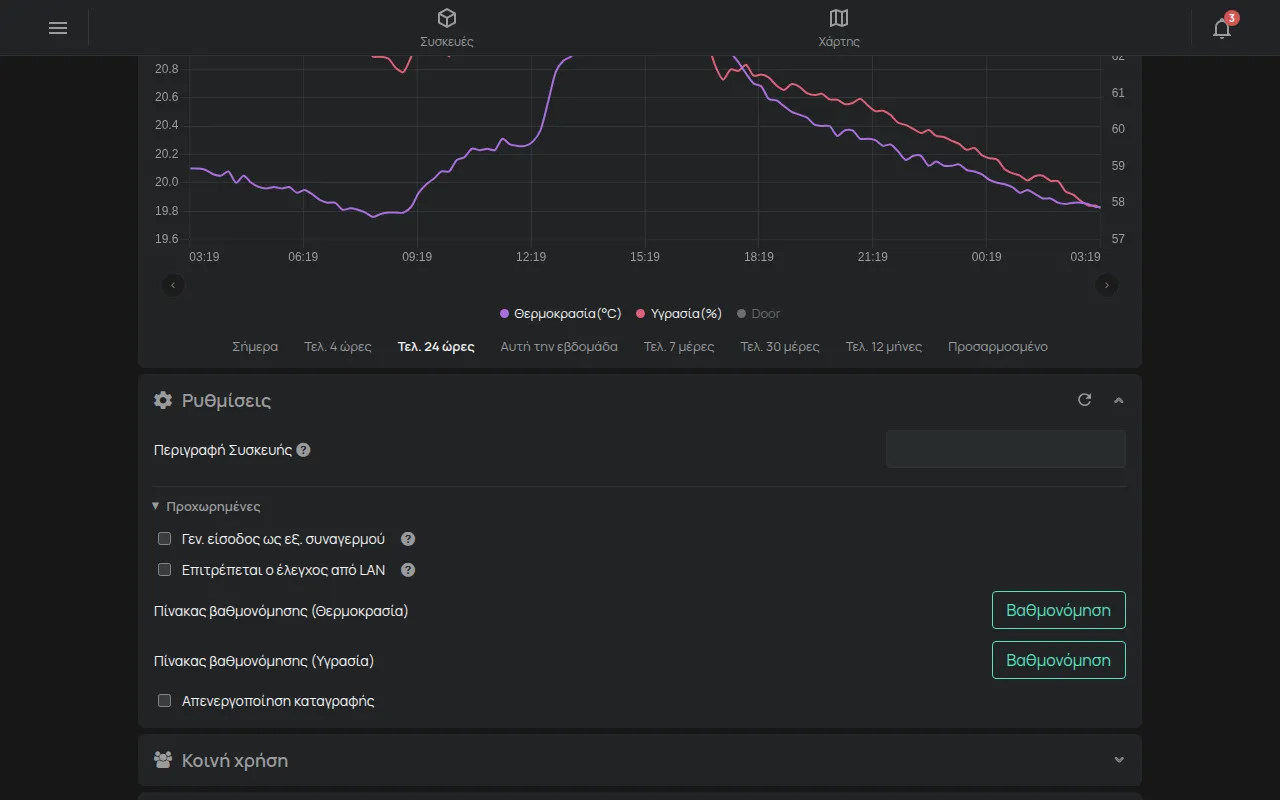Image resolution: width=1280 pixels, height=800 pixels.
Task: Select Σήμερα time range
Action: point(255,347)
